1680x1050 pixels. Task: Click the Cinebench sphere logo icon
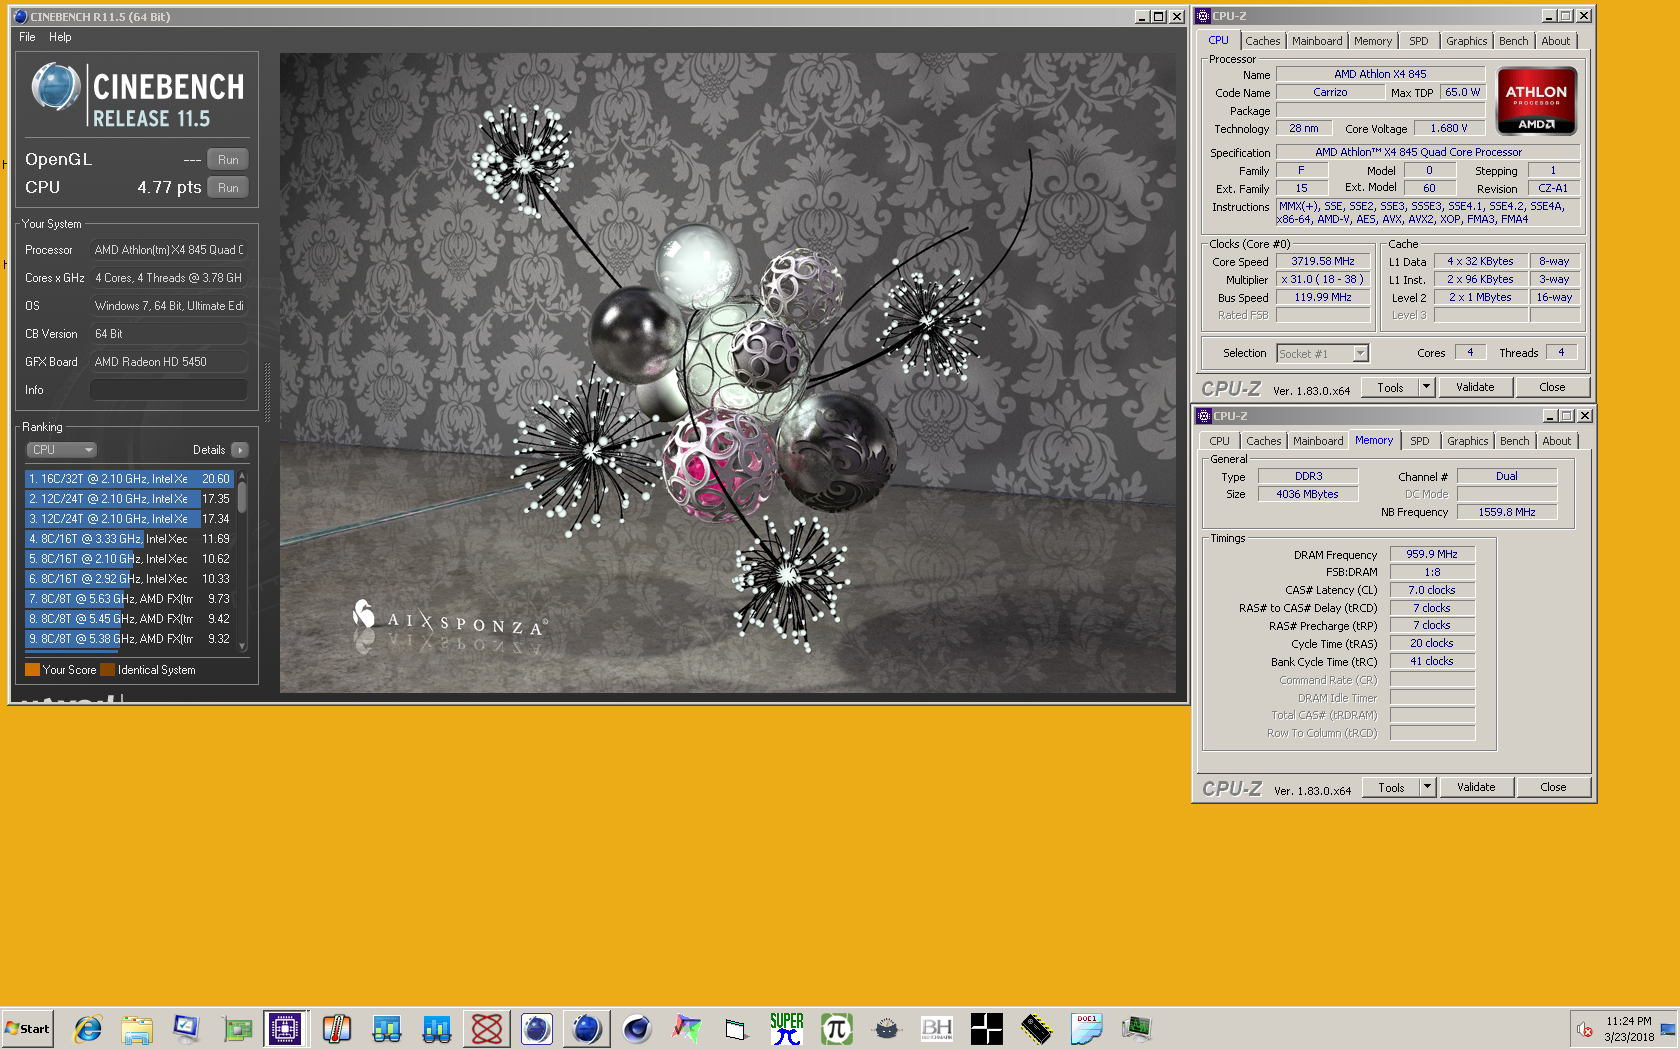pyautogui.click(x=55, y=87)
